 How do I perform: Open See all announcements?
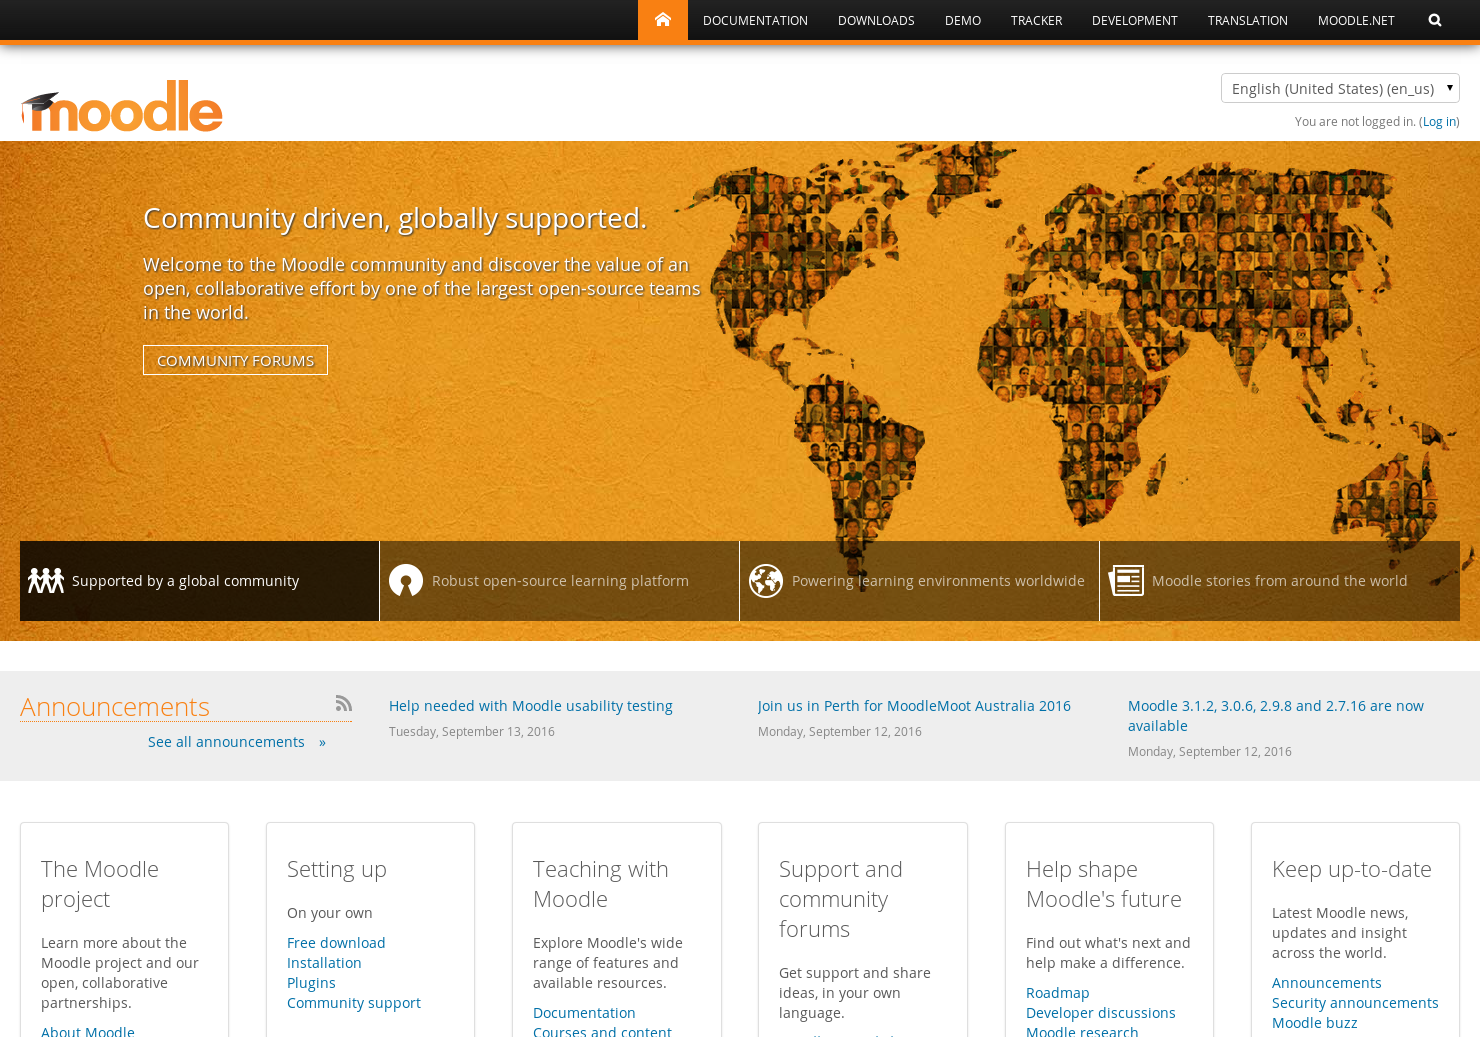pos(226,741)
